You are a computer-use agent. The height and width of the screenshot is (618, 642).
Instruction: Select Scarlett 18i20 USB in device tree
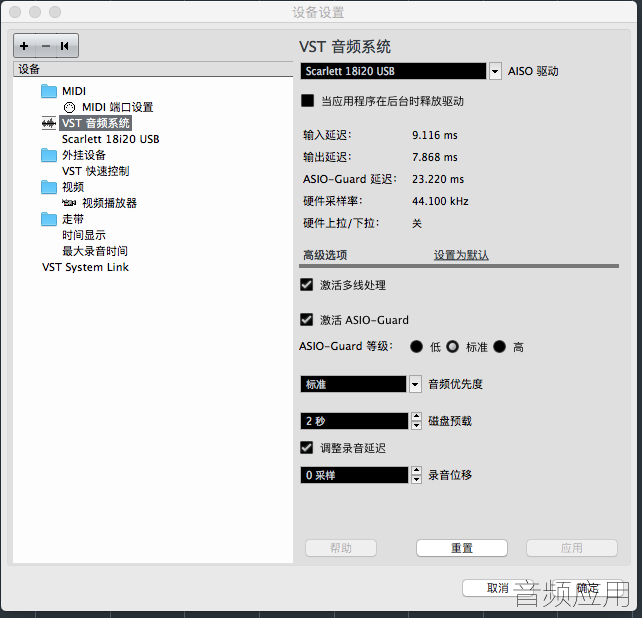click(111, 139)
